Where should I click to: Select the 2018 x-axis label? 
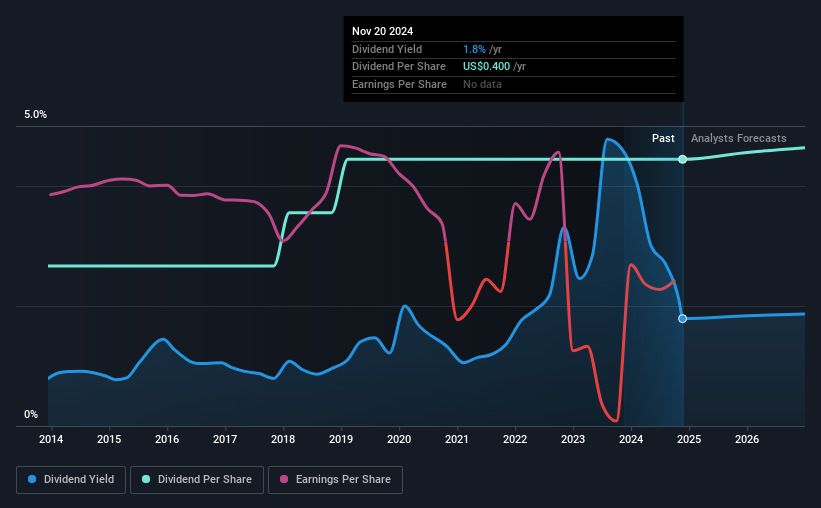(283, 439)
